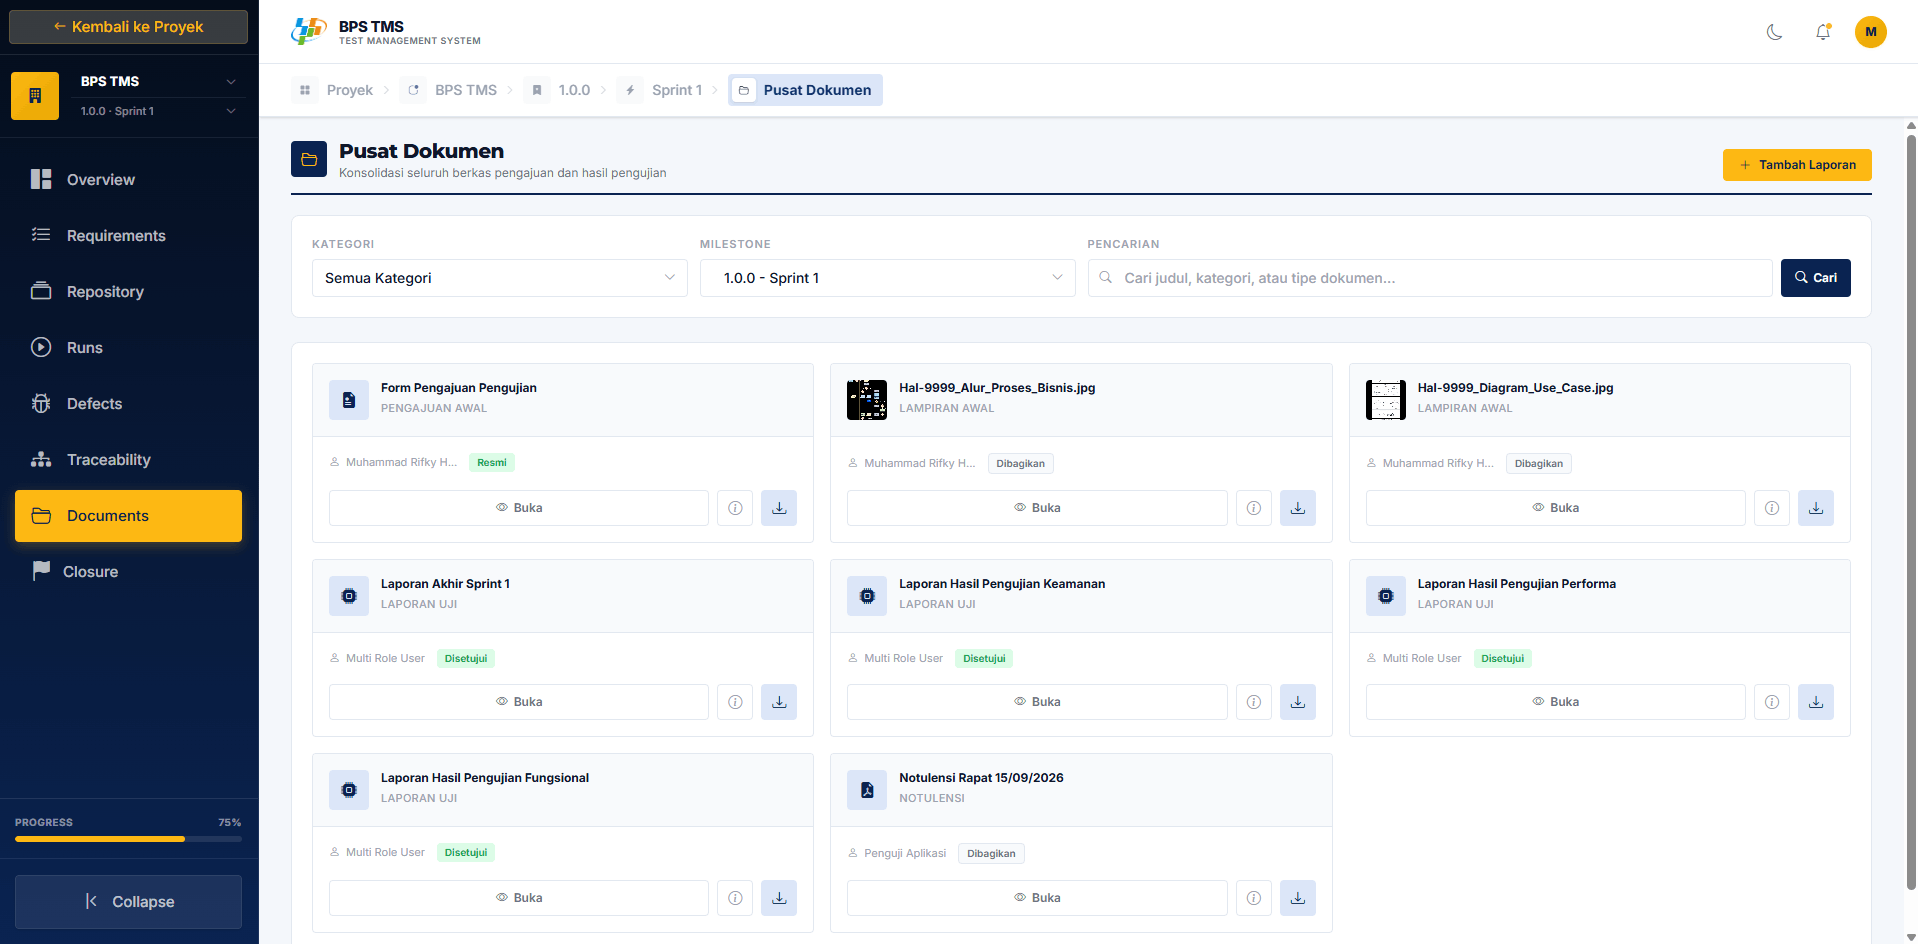The image size is (1918, 944).
Task: Open Traceability in sidebar
Action: coord(128,460)
